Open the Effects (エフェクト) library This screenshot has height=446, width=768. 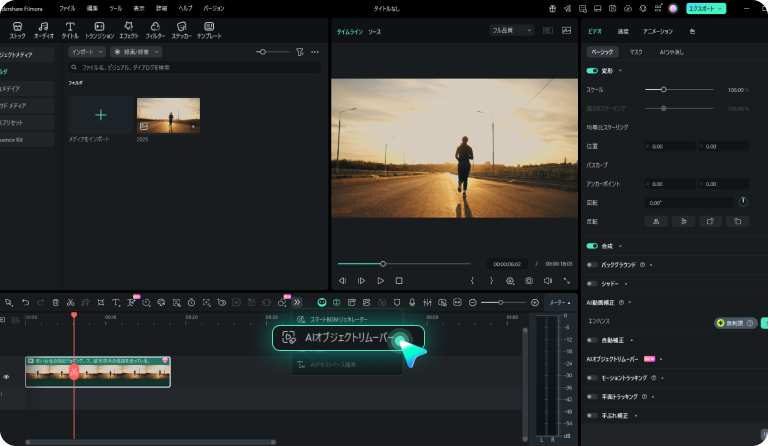pyautogui.click(x=128, y=29)
